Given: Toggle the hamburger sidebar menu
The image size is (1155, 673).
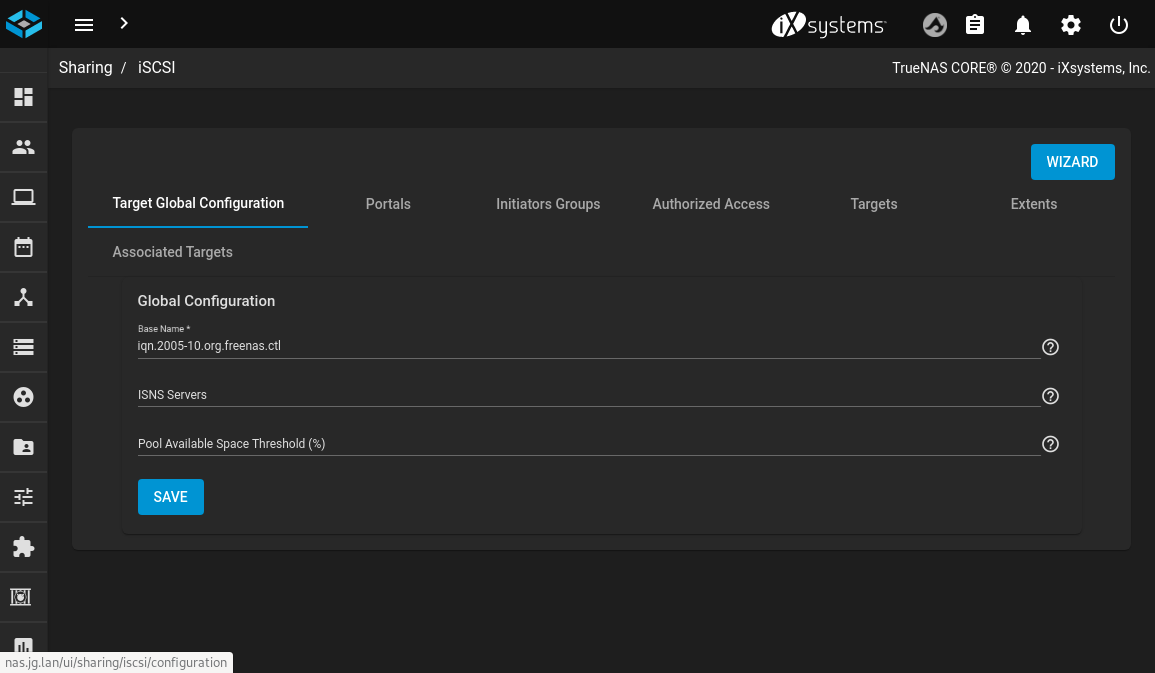Looking at the screenshot, I should [84, 25].
